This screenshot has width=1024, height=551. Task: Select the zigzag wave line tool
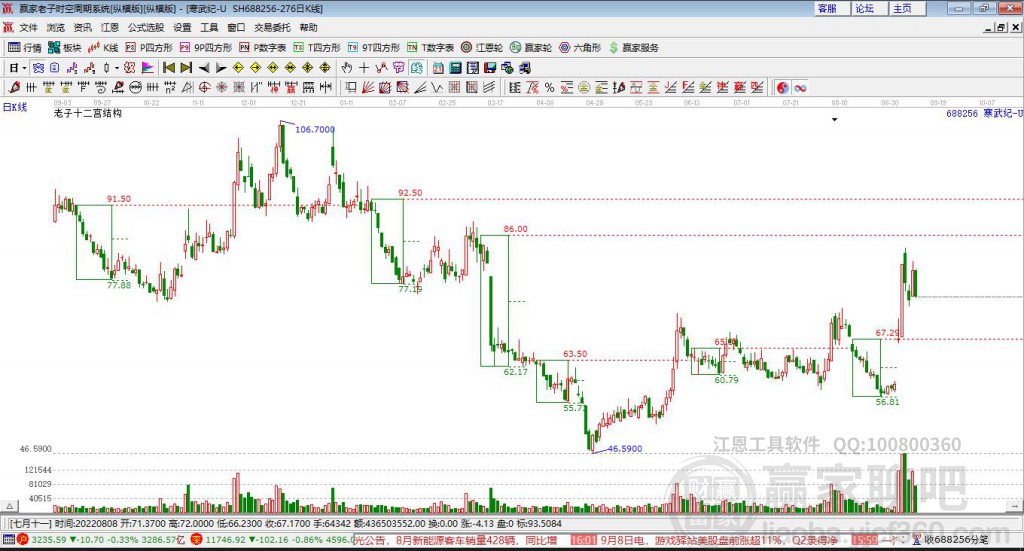click(x=438, y=87)
